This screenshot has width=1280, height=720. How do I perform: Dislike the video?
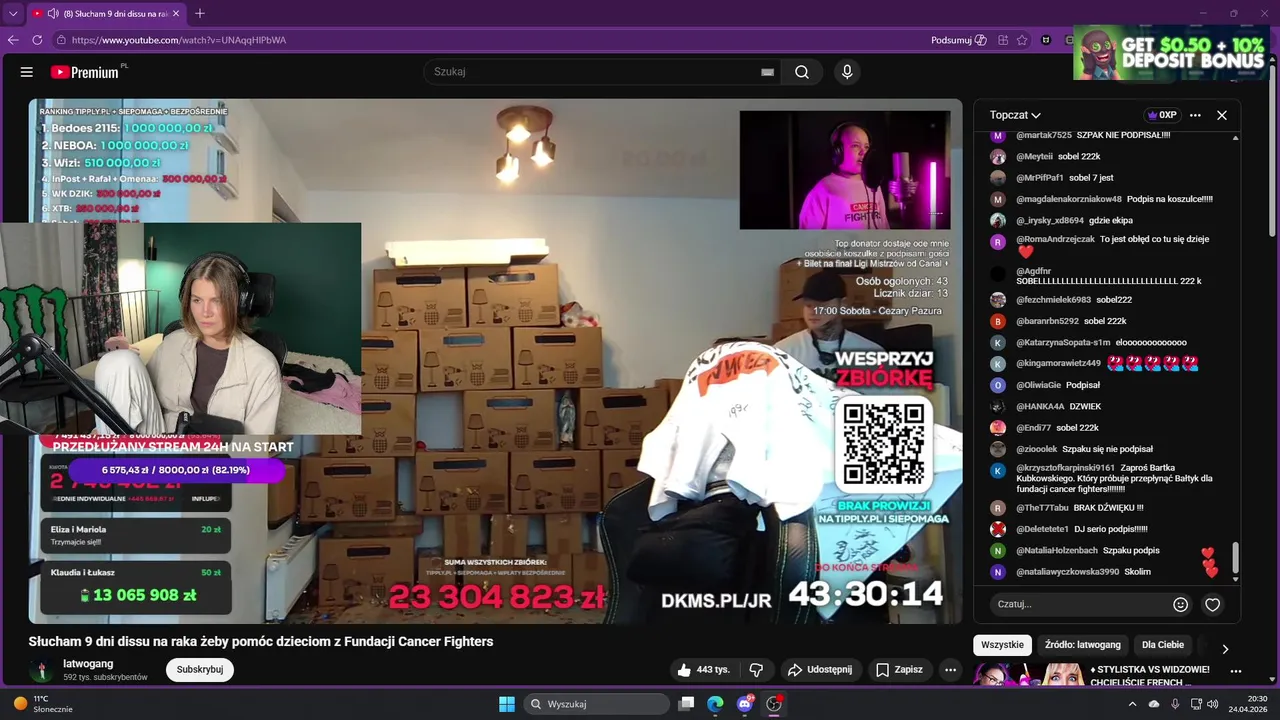pos(757,670)
